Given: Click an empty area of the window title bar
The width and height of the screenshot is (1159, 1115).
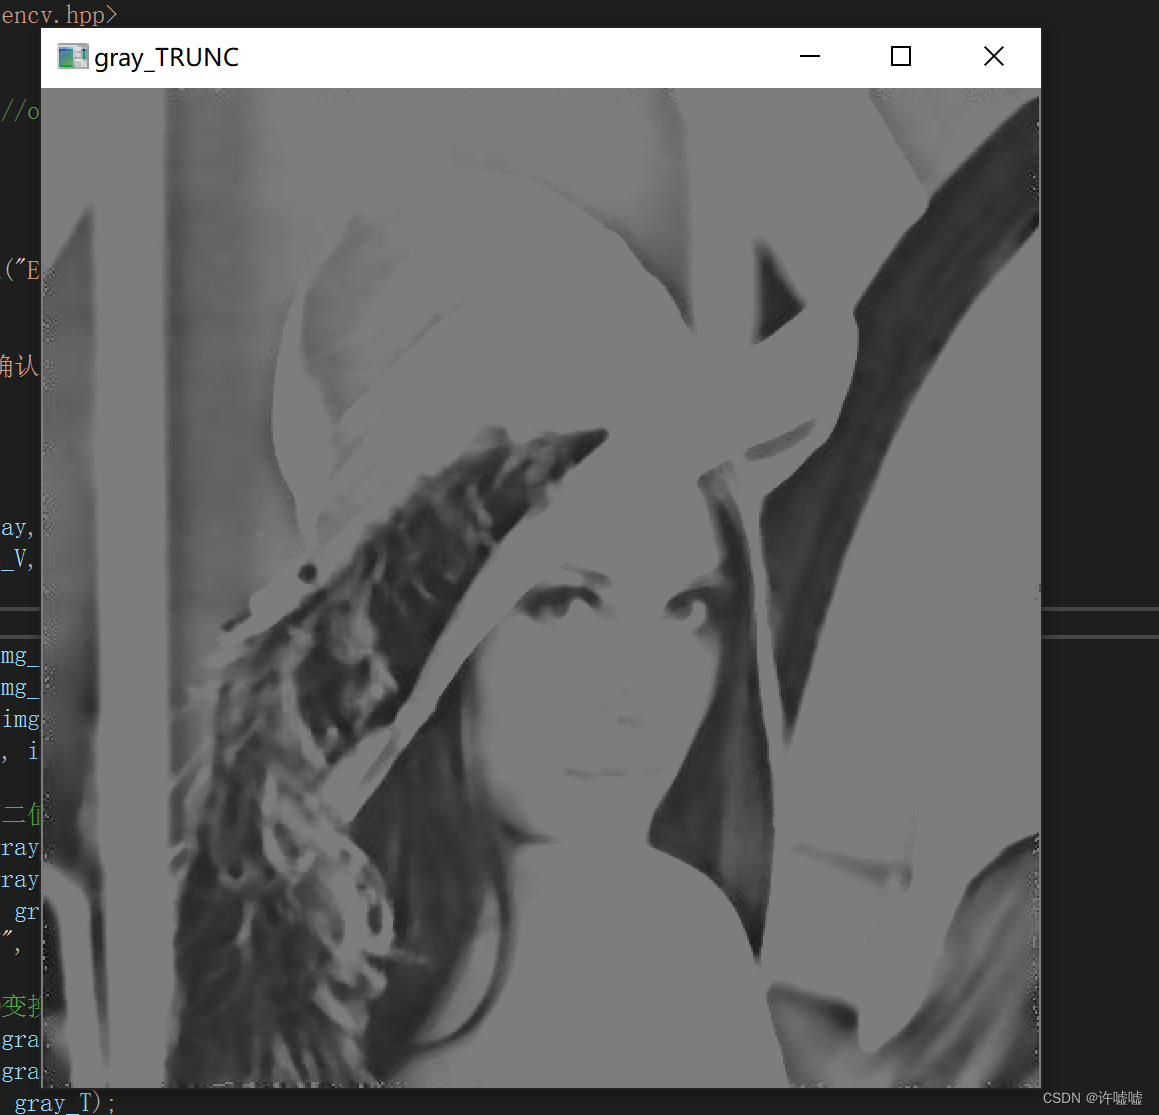Looking at the screenshot, I should 500,57.
